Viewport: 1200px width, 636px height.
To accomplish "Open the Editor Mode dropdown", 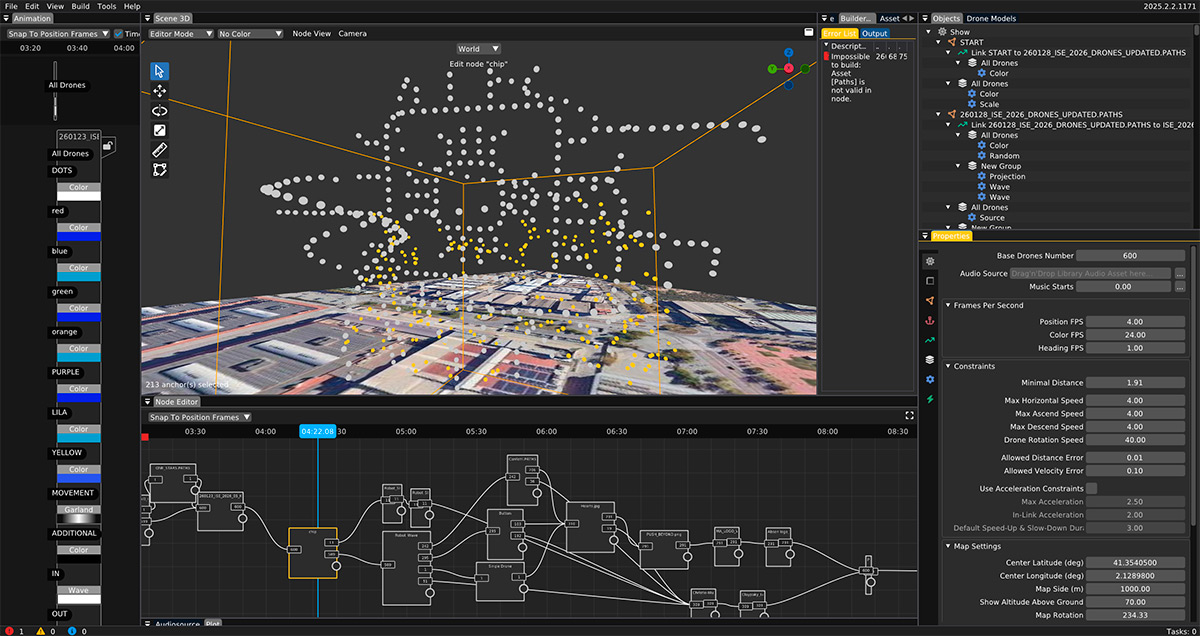I will (180, 34).
